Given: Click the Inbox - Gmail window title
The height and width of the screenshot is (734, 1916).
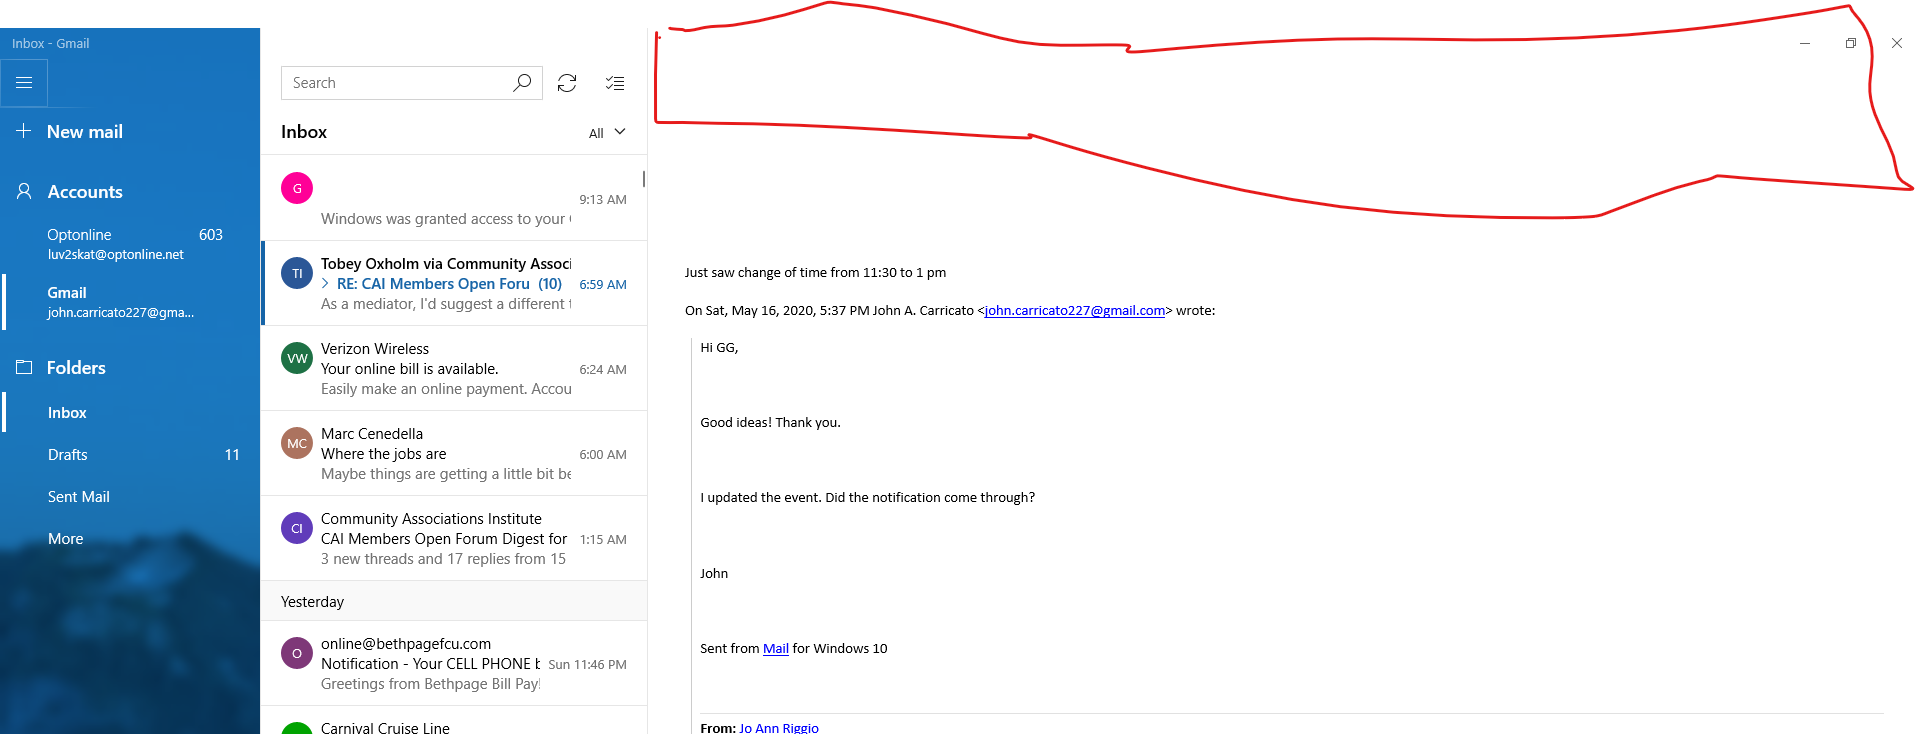Looking at the screenshot, I should click(x=50, y=43).
